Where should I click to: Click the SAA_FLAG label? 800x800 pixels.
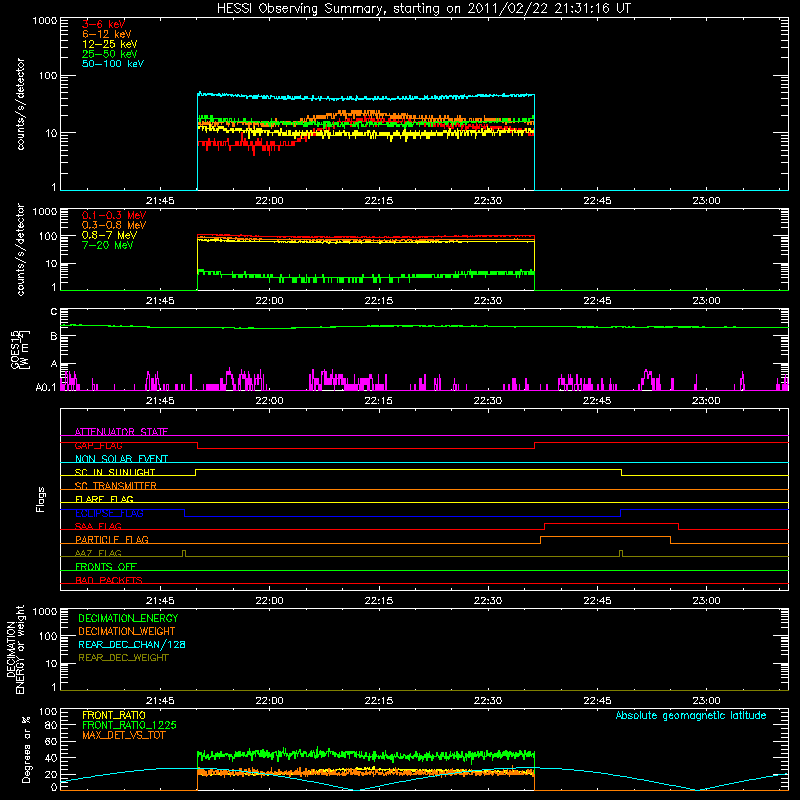(x=98, y=526)
